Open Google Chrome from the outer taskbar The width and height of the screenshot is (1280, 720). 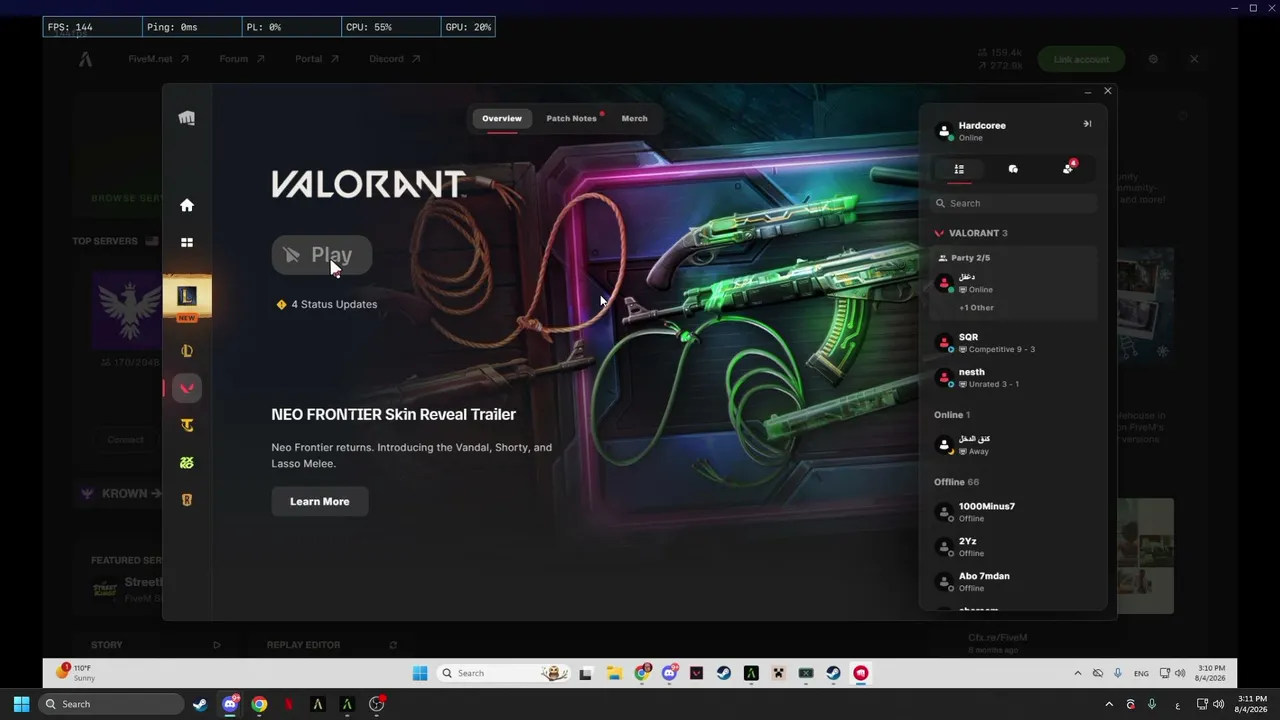pyautogui.click(x=259, y=704)
